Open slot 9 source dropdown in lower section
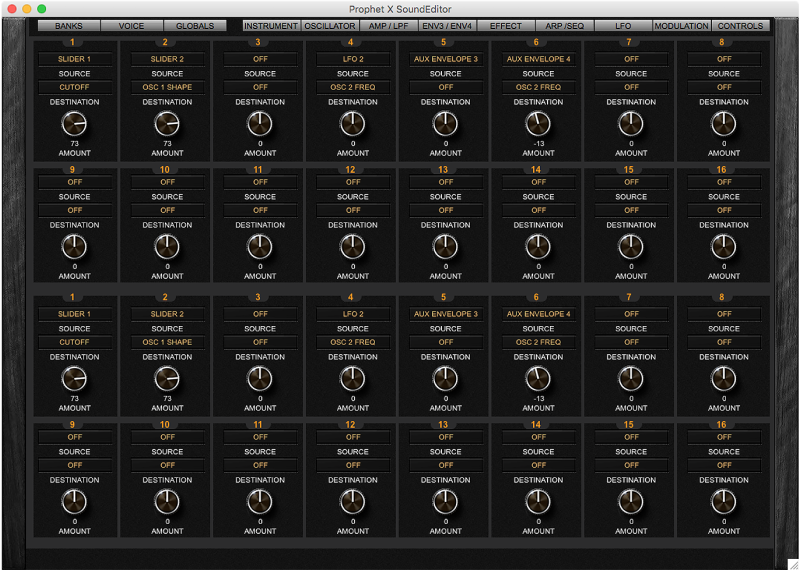Image resolution: width=799 pixels, height=571 pixels. [x=74, y=437]
